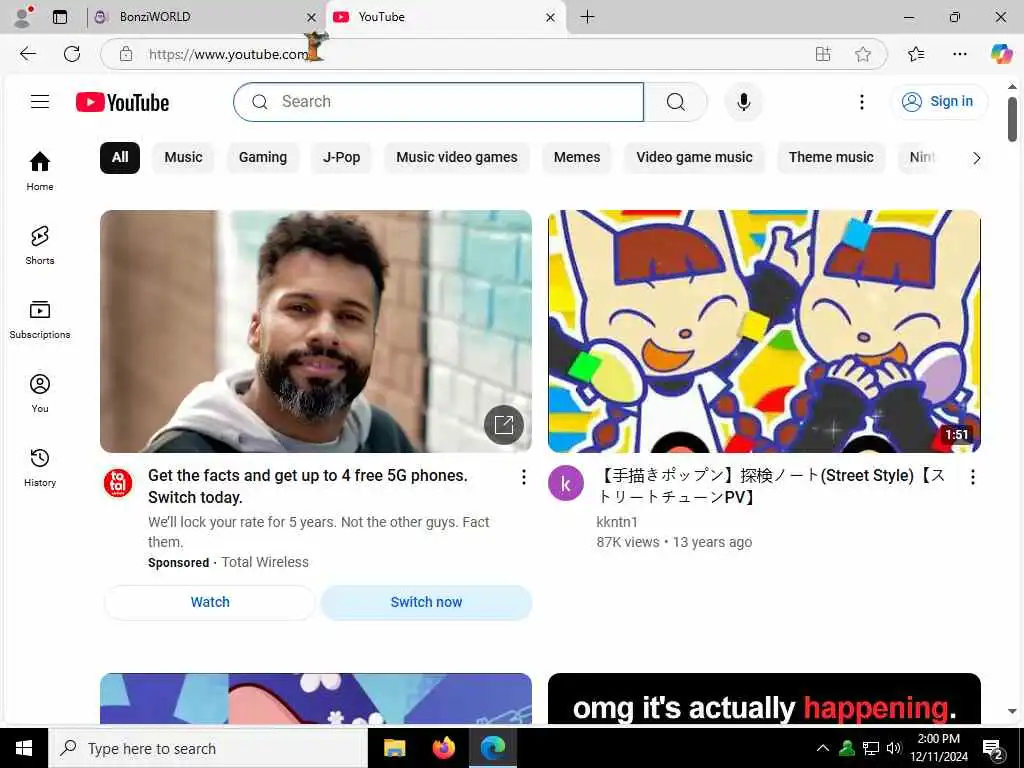Click the browser back arrow
Viewport: 1024px width, 768px height.
tap(27, 54)
